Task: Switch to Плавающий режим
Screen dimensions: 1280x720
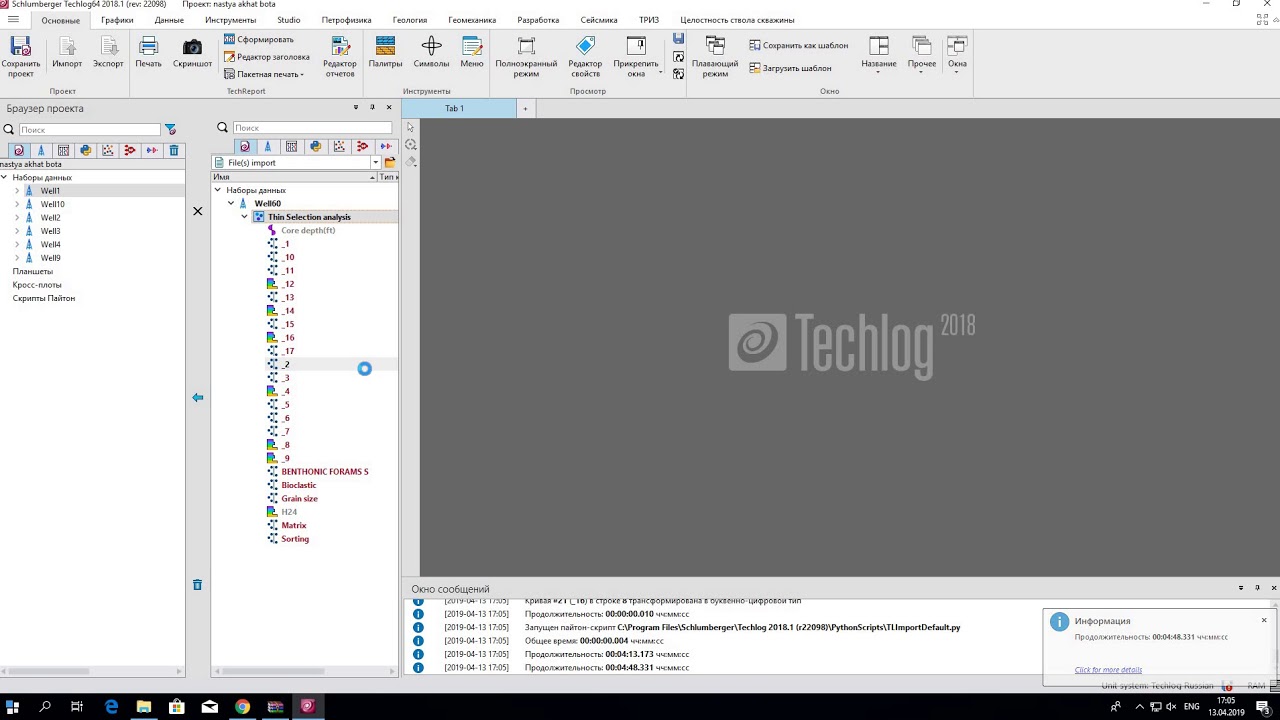Action: (715, 57)
